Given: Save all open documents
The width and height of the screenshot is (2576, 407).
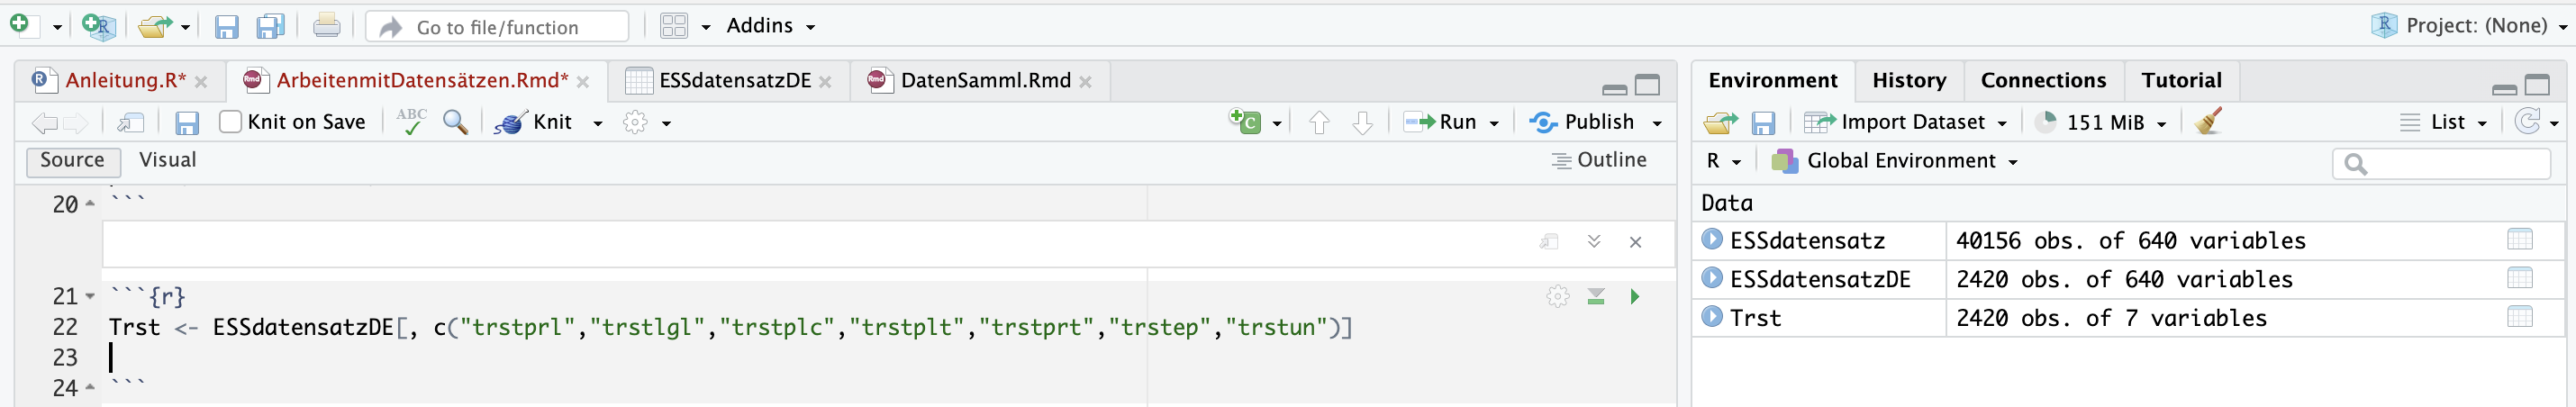Looking at the screenshot, I should tap(271, 26).
